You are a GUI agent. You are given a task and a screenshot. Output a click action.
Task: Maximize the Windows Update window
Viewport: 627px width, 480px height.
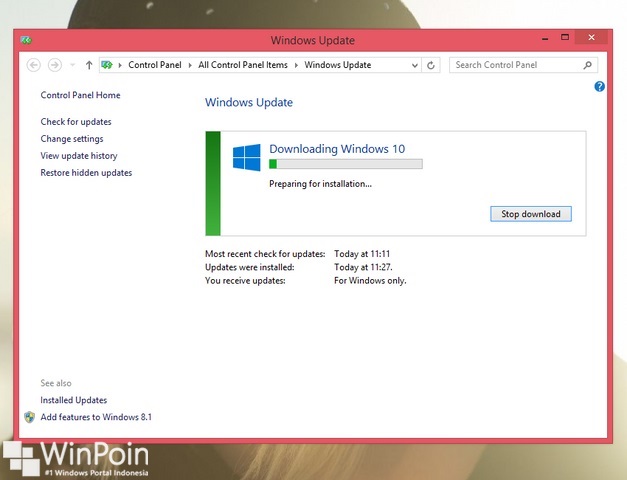pyautogui.click(x=565, y=38)
